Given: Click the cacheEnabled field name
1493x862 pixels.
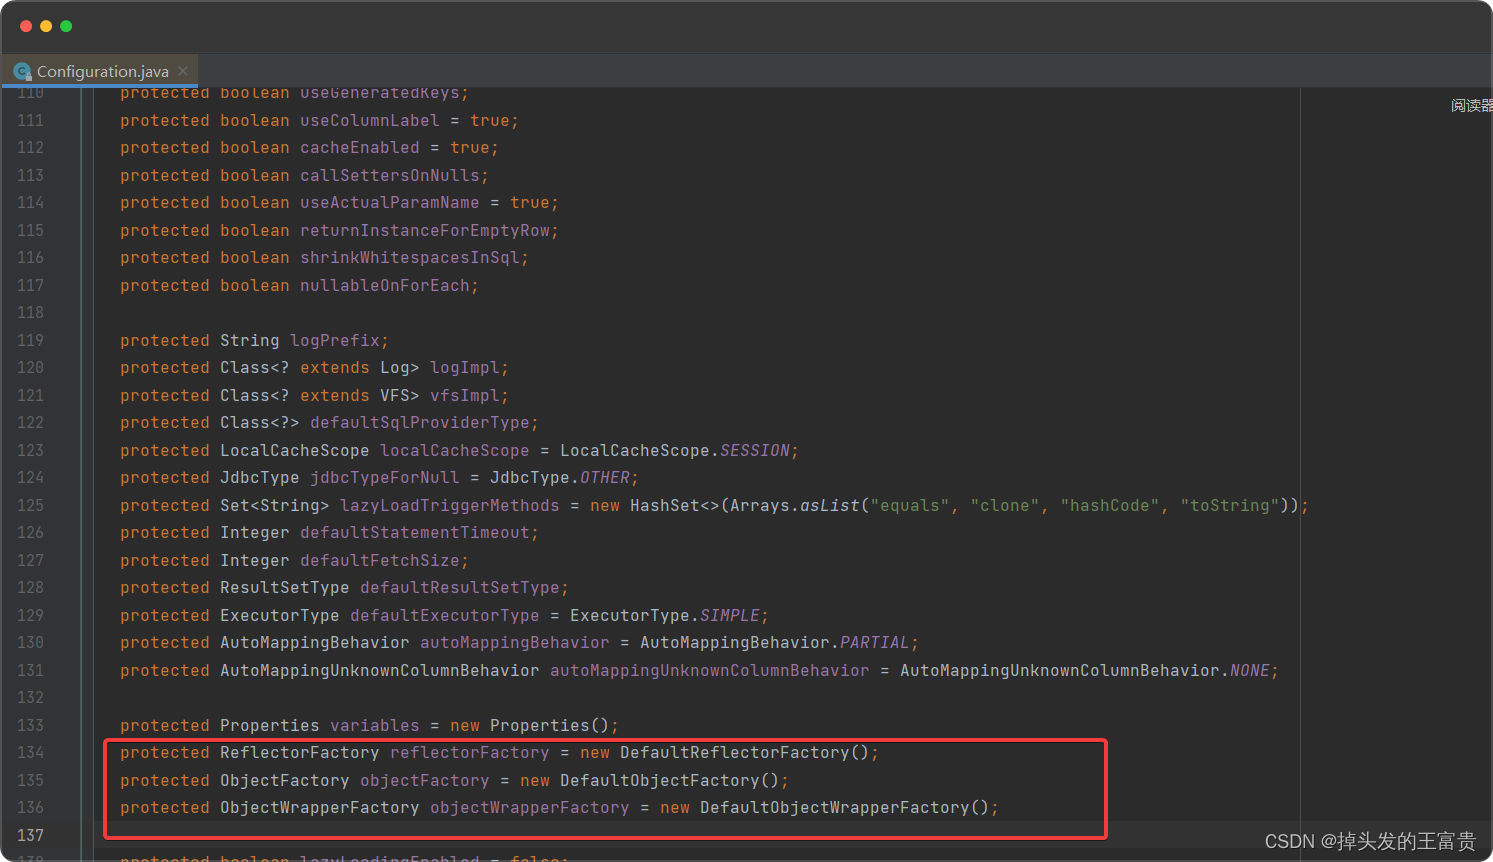Looking at the screenshot, I should click(360, 147).
